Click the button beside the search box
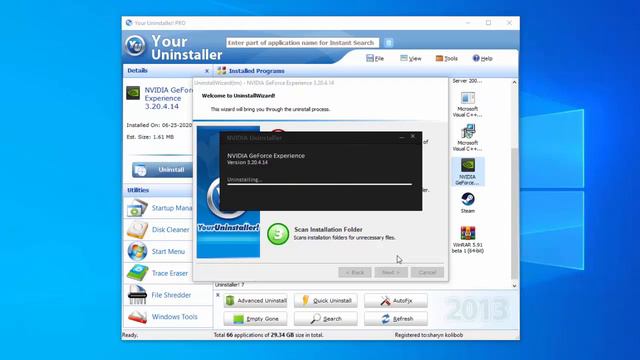Screen dimensions: 640x360 point(389,42)
